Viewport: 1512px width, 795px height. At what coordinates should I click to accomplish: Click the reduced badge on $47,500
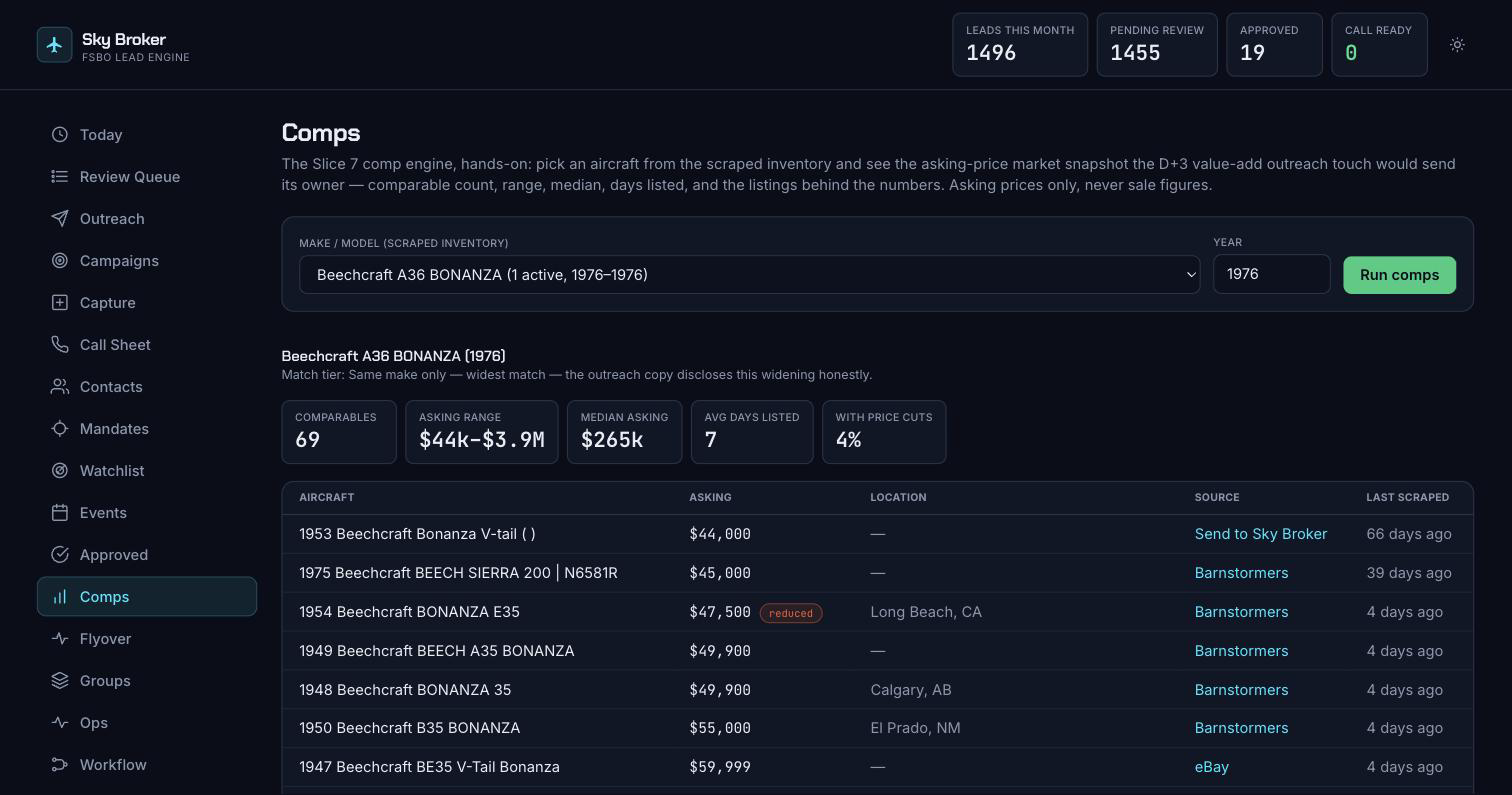coord(791,613)
